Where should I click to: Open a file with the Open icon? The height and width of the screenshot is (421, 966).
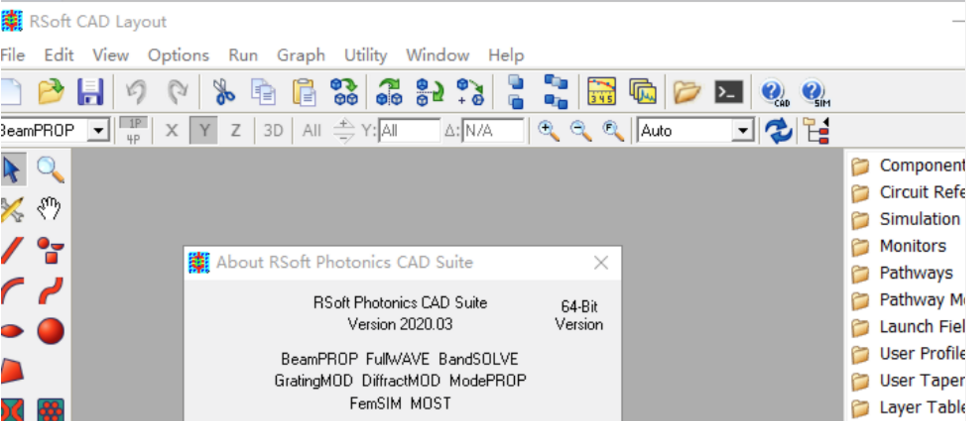tap(51, 92)
